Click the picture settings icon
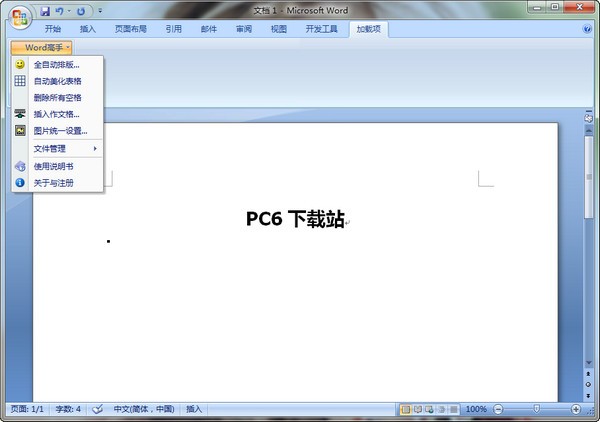 [20, 130]
